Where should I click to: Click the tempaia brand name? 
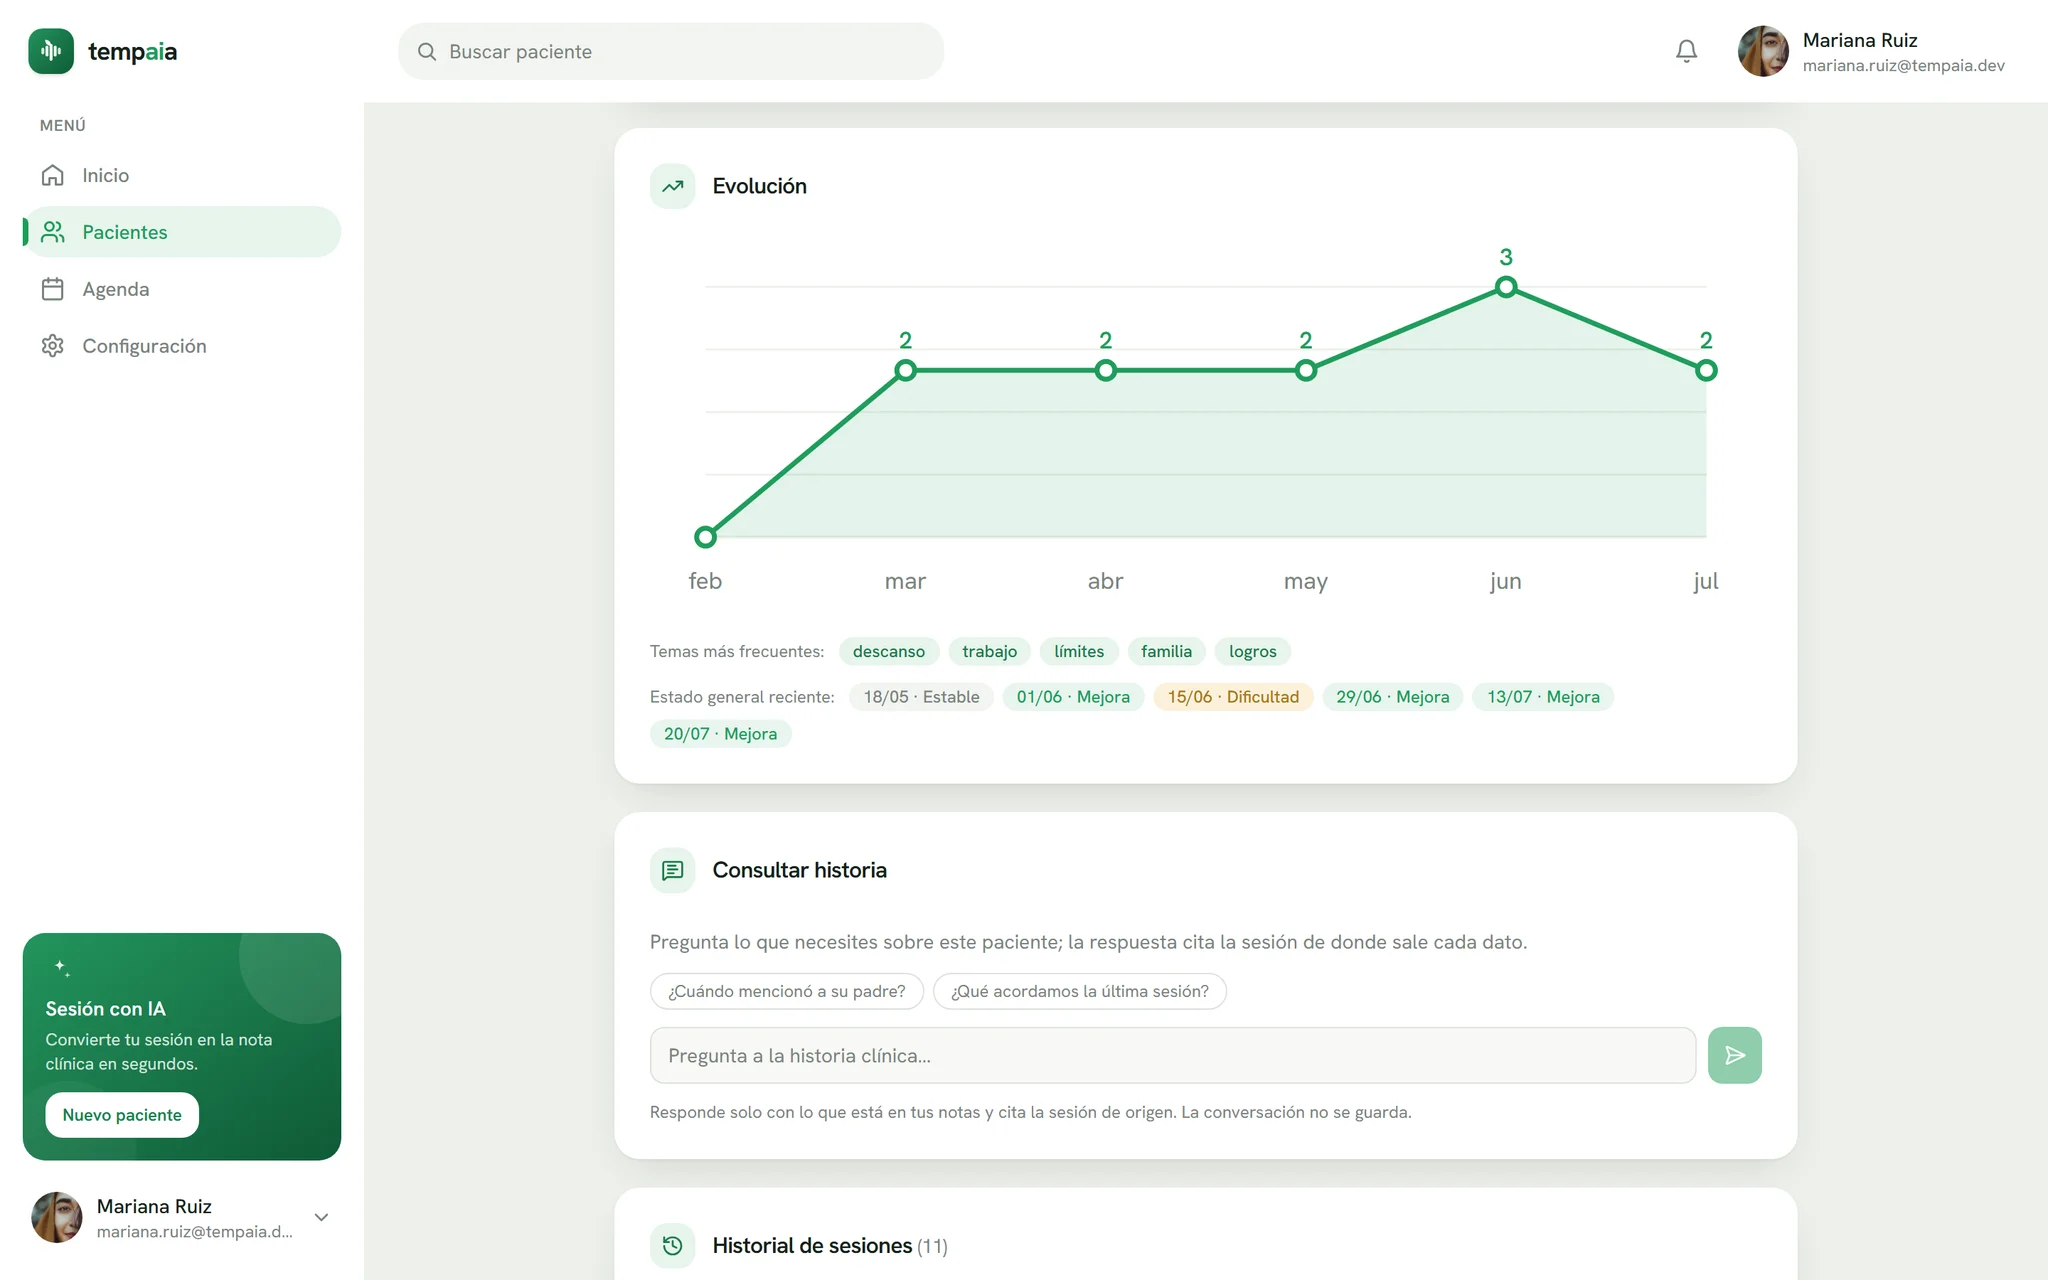click(x=132, y=52)
